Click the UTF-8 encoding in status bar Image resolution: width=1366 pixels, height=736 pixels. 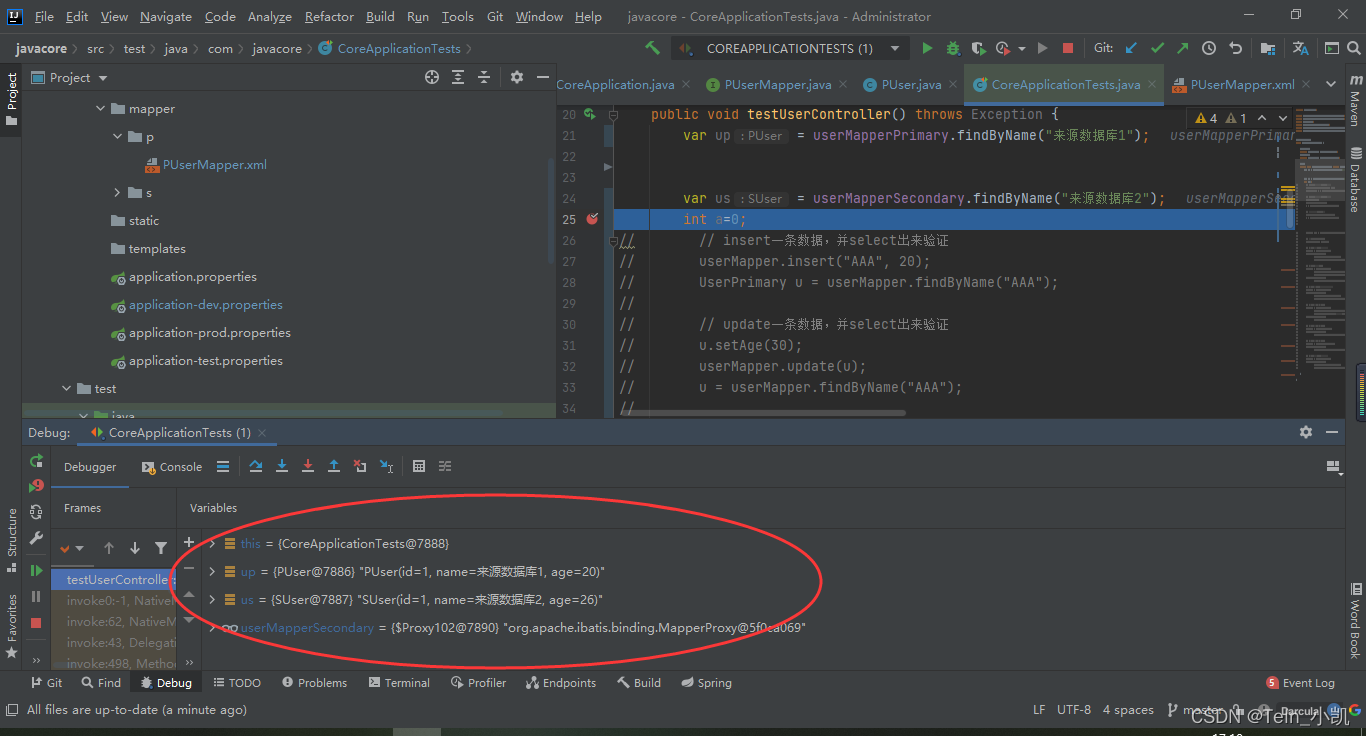pyautogui.click(x=1074, y=710)
